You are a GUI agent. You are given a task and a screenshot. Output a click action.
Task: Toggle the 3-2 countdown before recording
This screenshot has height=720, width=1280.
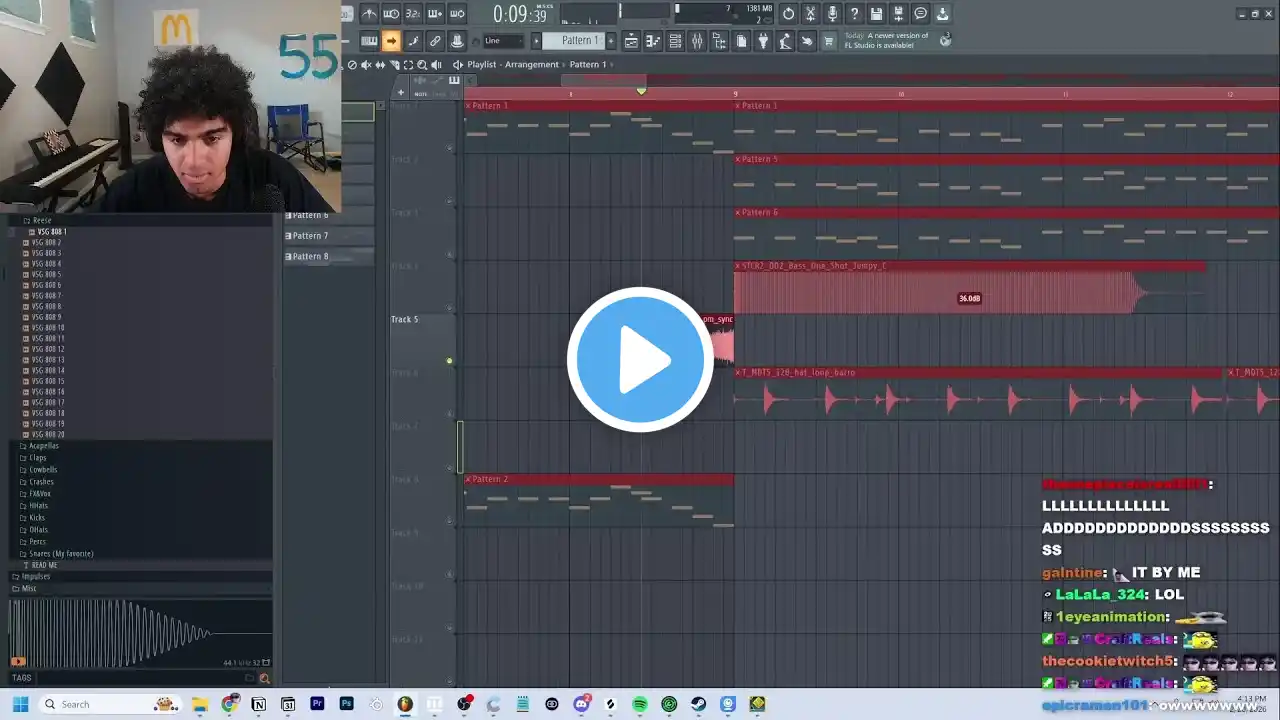point(413,14)
